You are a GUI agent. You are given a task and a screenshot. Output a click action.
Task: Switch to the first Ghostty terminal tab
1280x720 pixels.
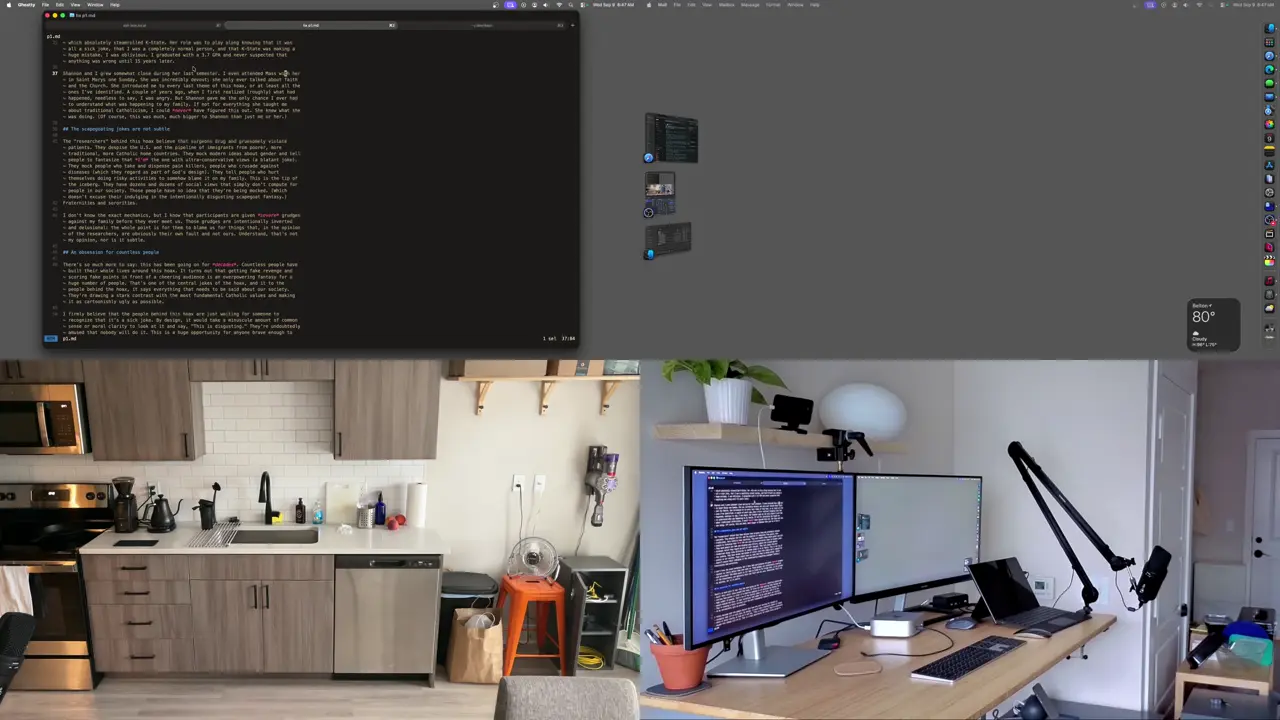pyautogui.click(x=134, y=25)
